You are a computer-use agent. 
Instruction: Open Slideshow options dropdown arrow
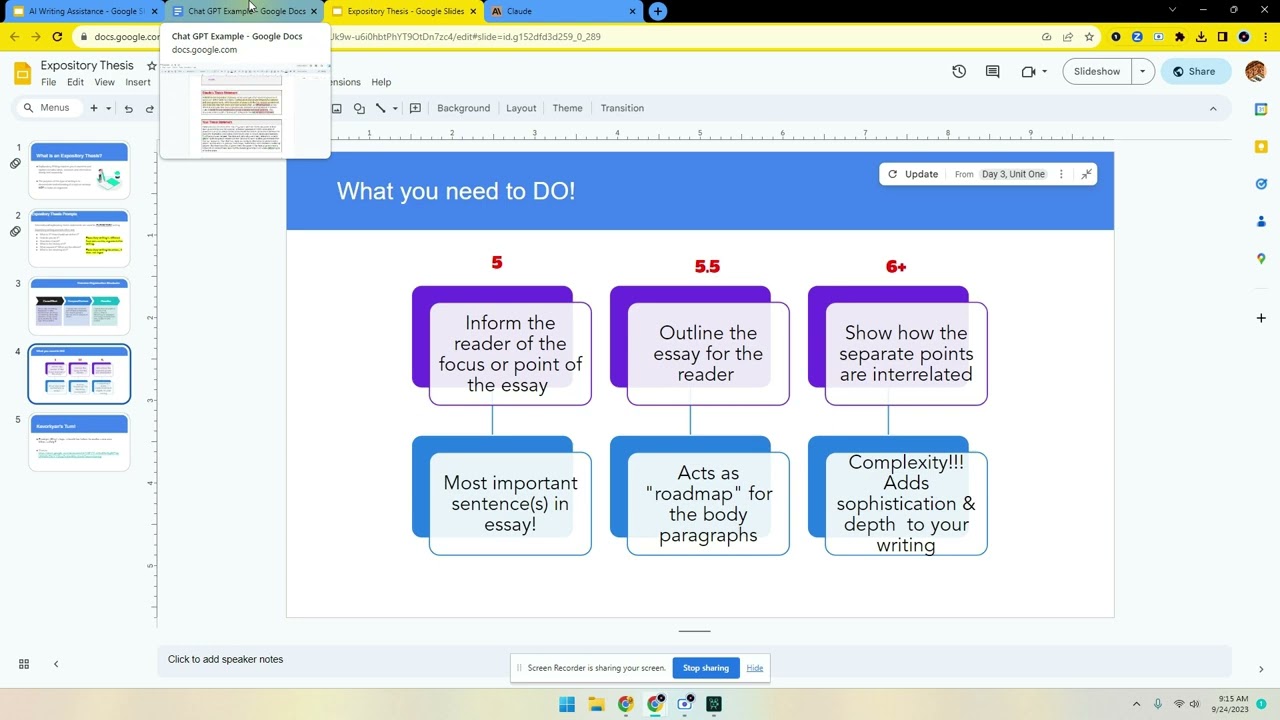1143,72
